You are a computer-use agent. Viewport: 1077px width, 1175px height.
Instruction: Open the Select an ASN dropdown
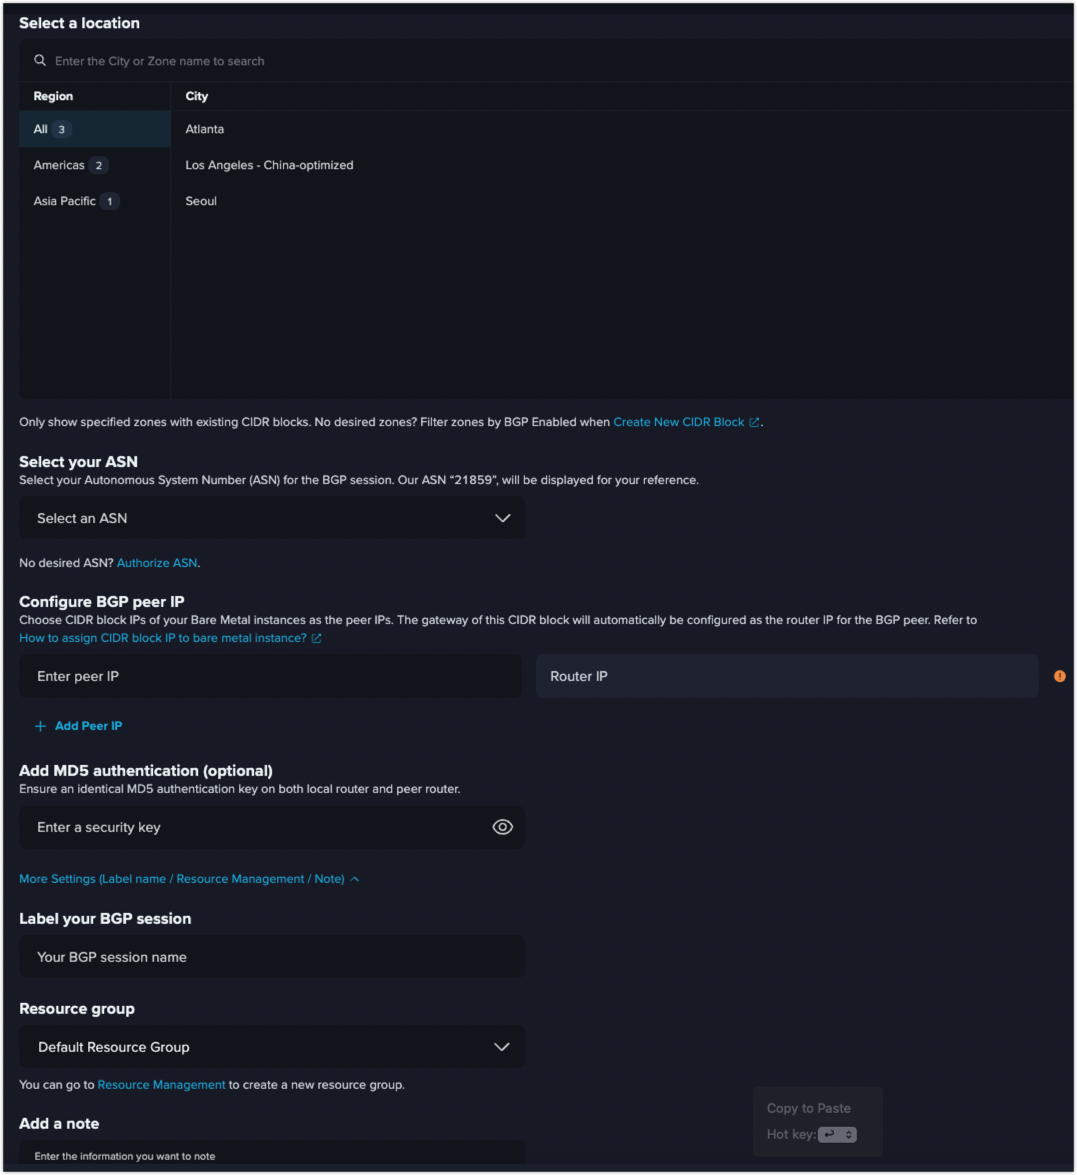[272, 518]
